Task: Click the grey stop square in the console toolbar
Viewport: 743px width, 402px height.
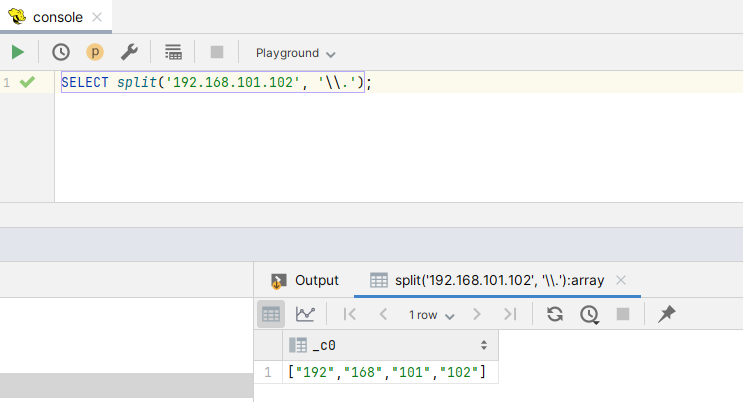Action: pos(217,52)
